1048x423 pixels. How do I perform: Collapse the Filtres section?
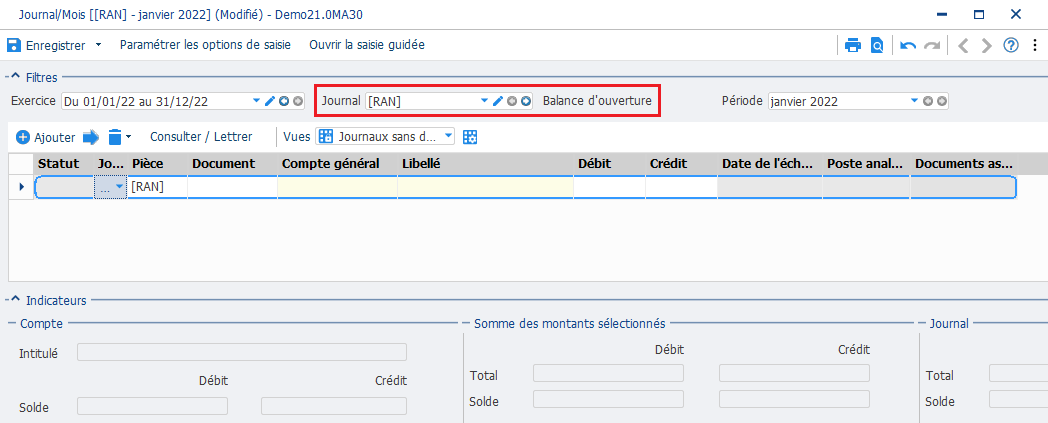coord(15,78)
